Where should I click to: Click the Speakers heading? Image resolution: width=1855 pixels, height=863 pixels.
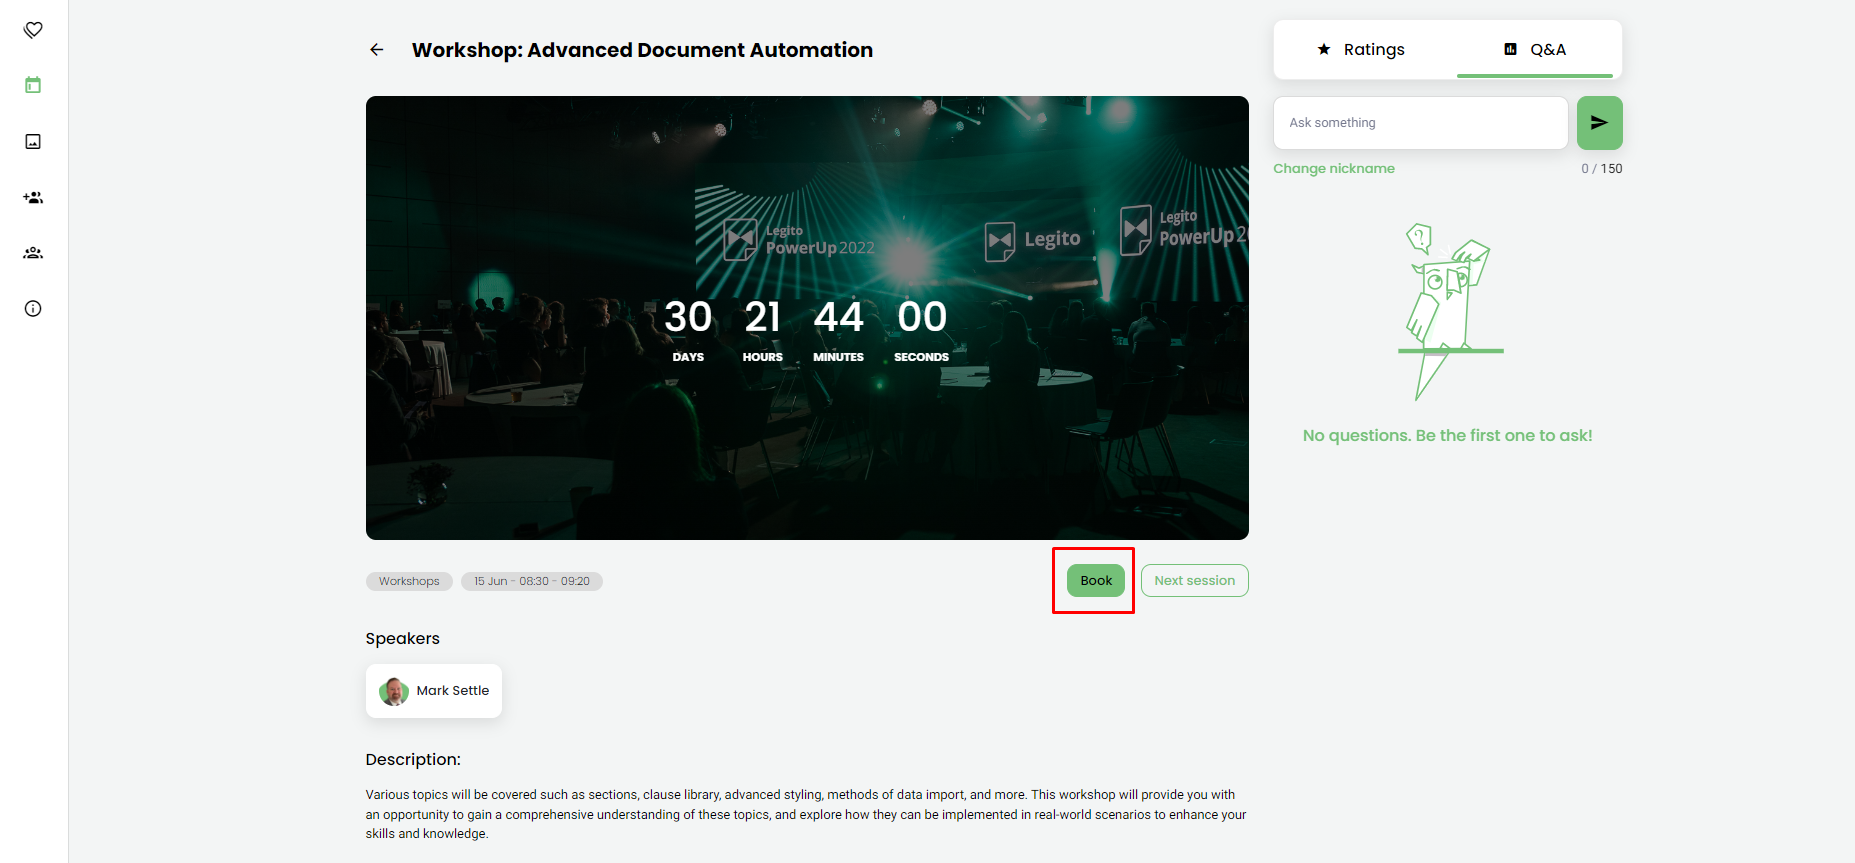(403, 638)
